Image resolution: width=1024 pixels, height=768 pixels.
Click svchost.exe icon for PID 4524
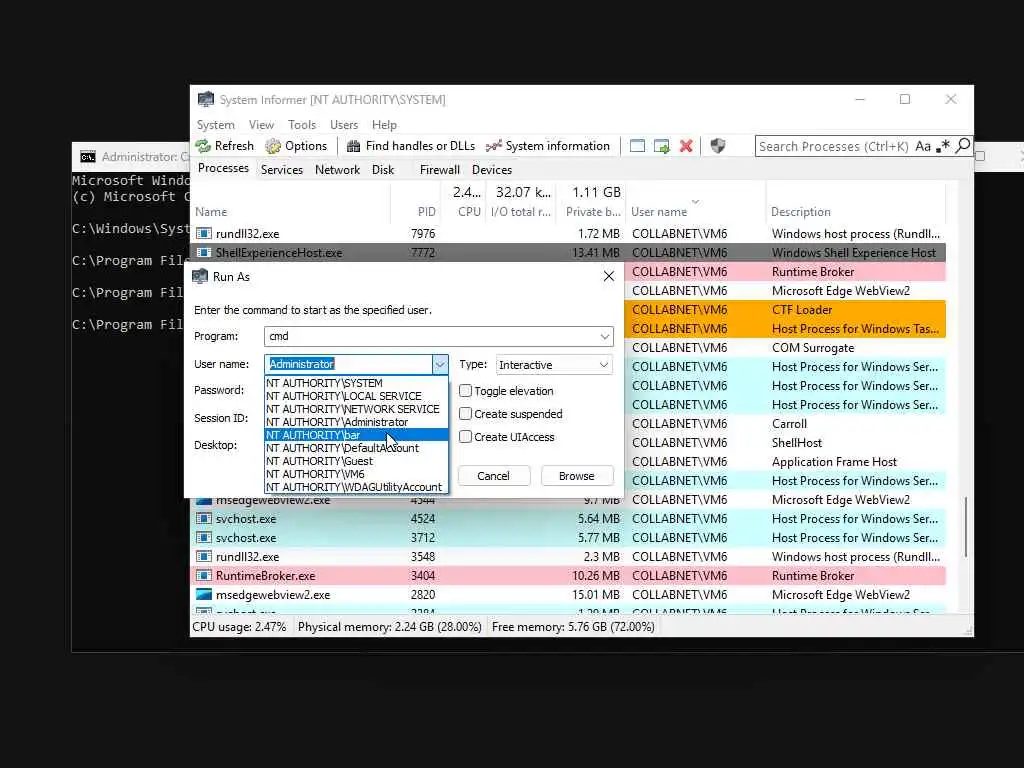[x=204, y=519]
